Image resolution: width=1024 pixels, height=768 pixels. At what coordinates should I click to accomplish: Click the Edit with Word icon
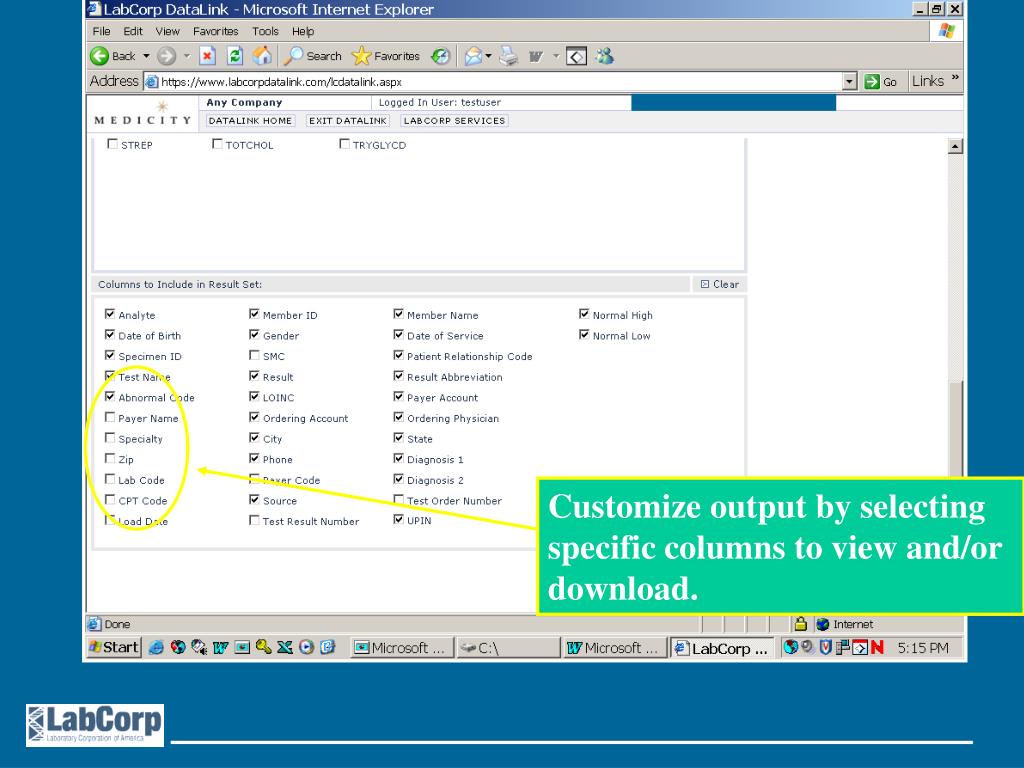536,57
